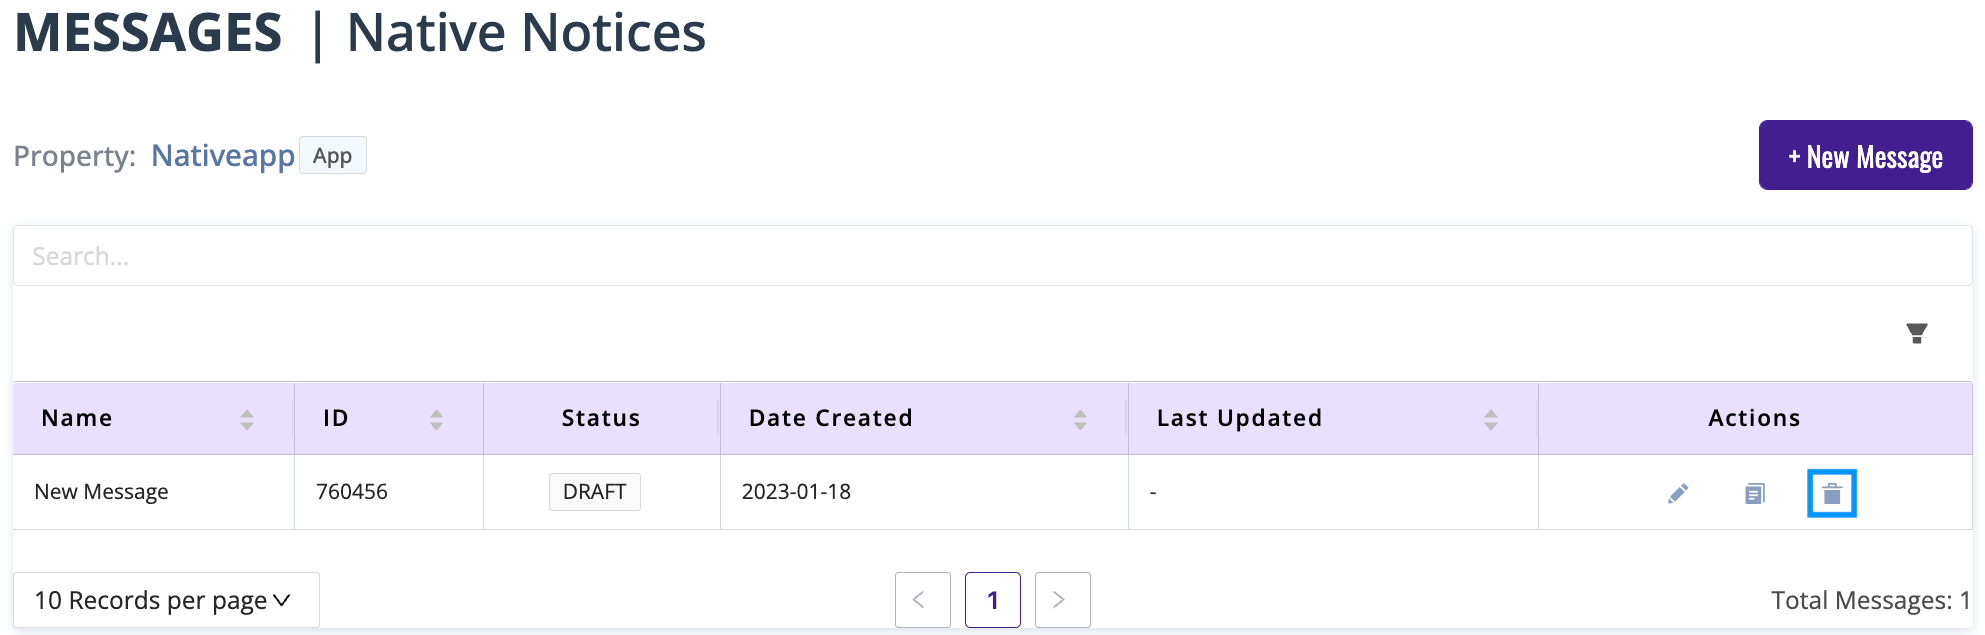
Task: Click page number 1 in pagination
Action: (x=992, y=599)
